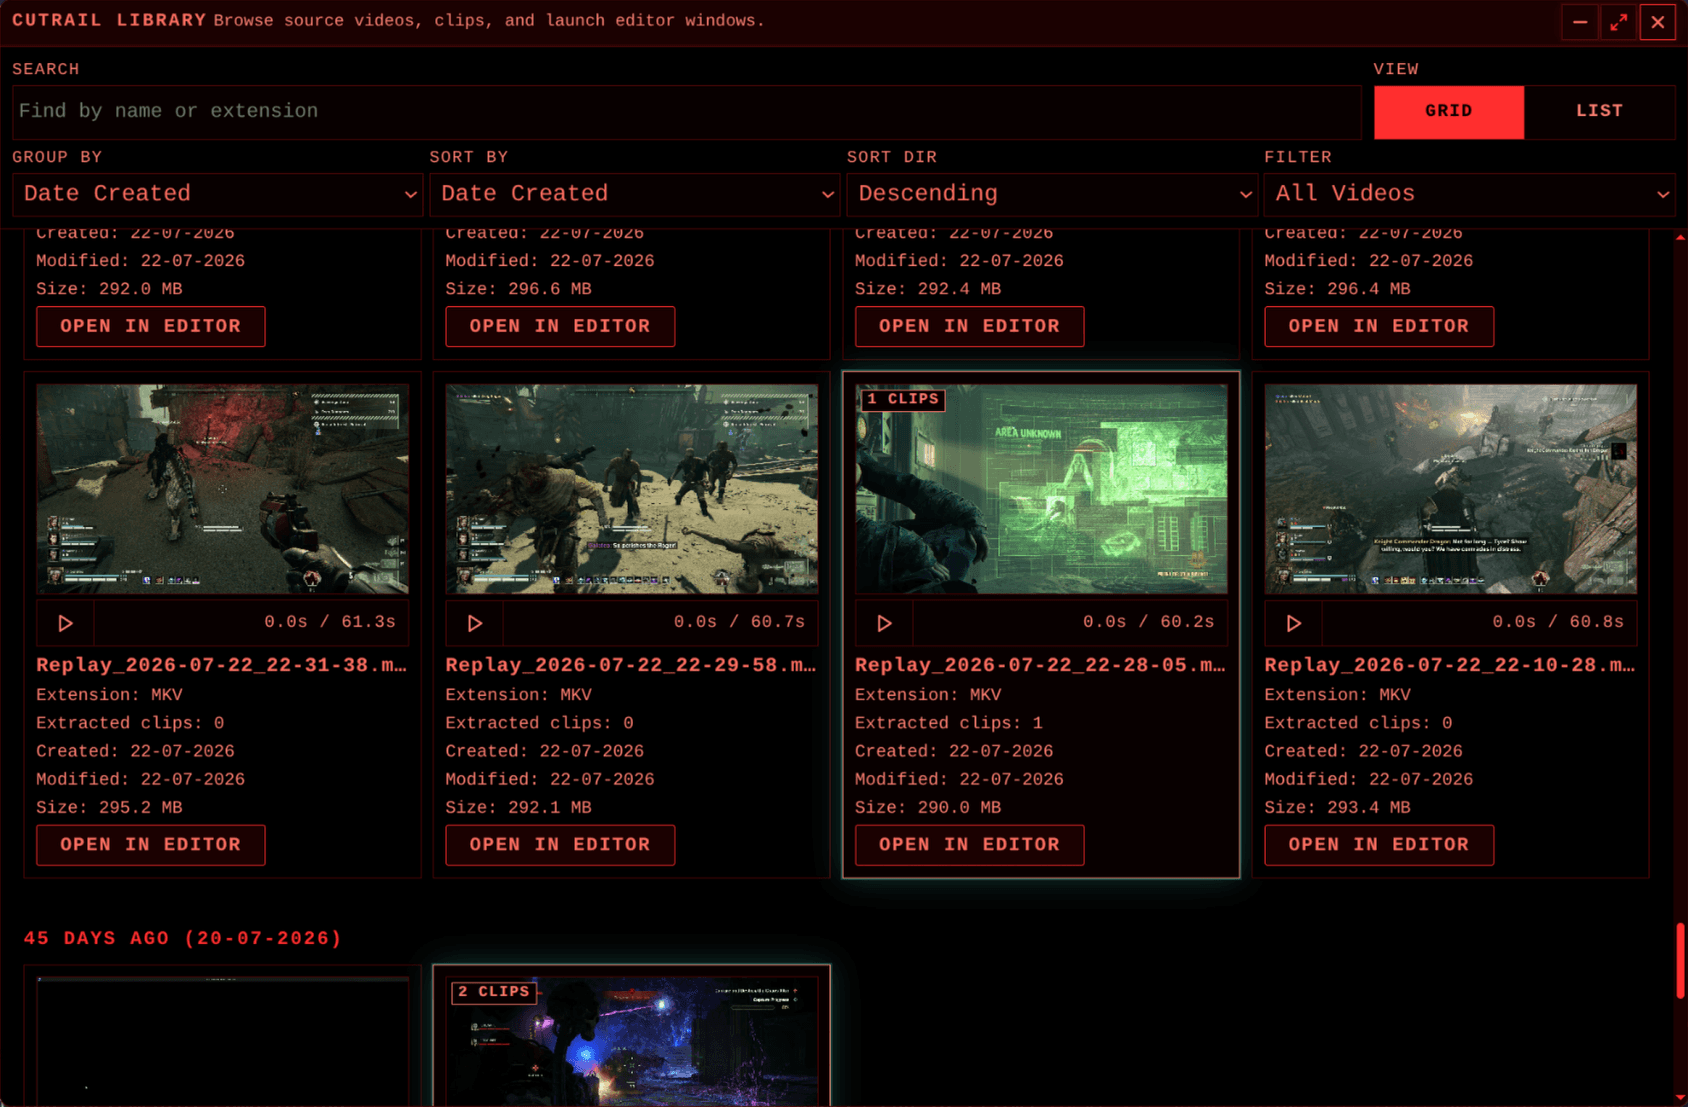This screenshot has height=1107, width=1688.
Task: Select thumbnail of Replay 22-10-28
Action: 1450,489
